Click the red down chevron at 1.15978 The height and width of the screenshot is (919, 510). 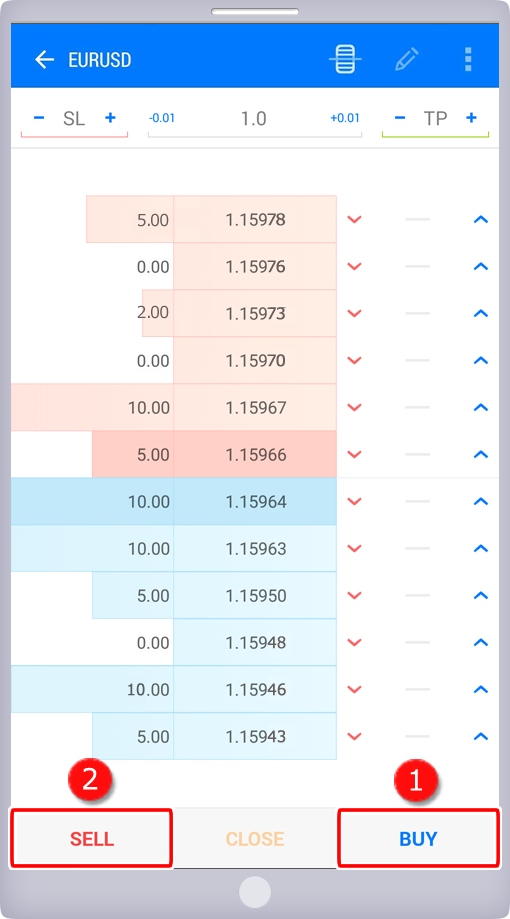(x=355, y=219)
